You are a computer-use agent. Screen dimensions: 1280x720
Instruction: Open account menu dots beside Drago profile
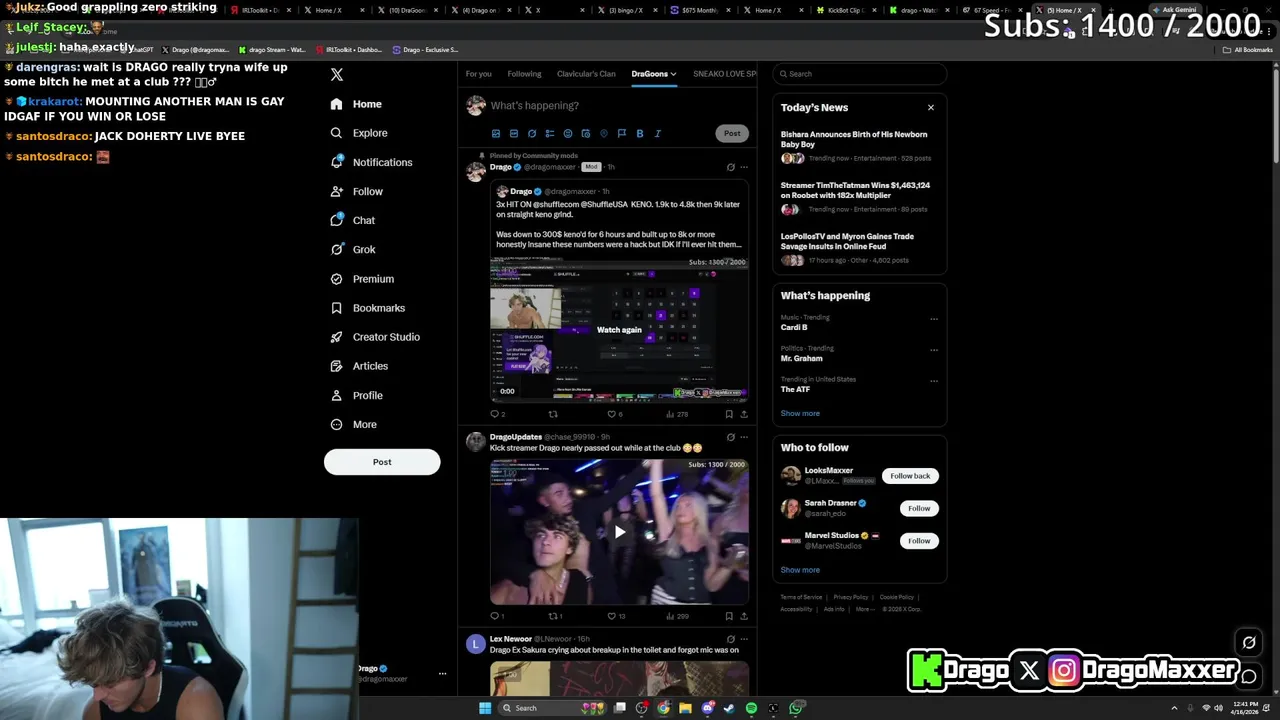tap(442, 674)
